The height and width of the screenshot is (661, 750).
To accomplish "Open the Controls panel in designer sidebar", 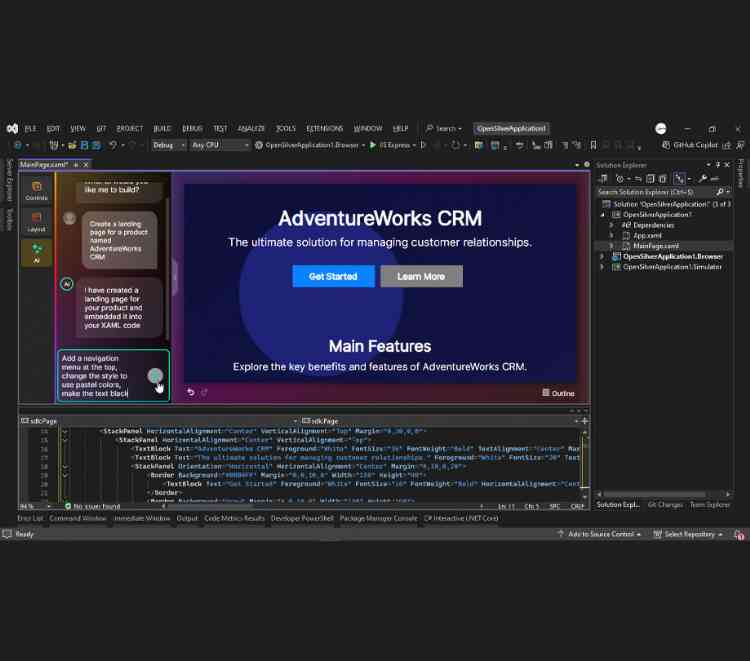I will (x=36, y=190).
